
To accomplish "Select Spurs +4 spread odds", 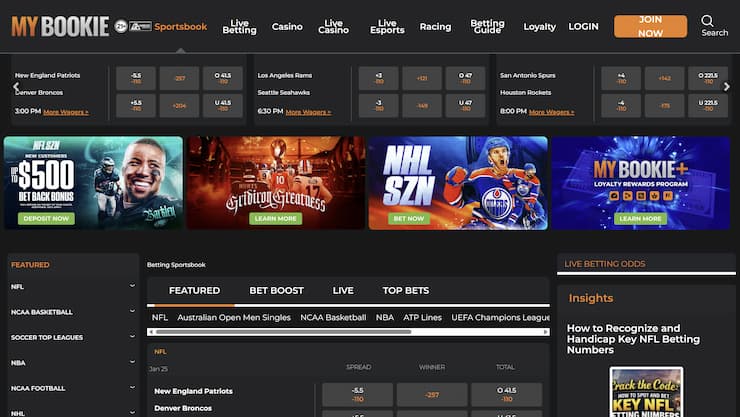I will click(621, 78).
